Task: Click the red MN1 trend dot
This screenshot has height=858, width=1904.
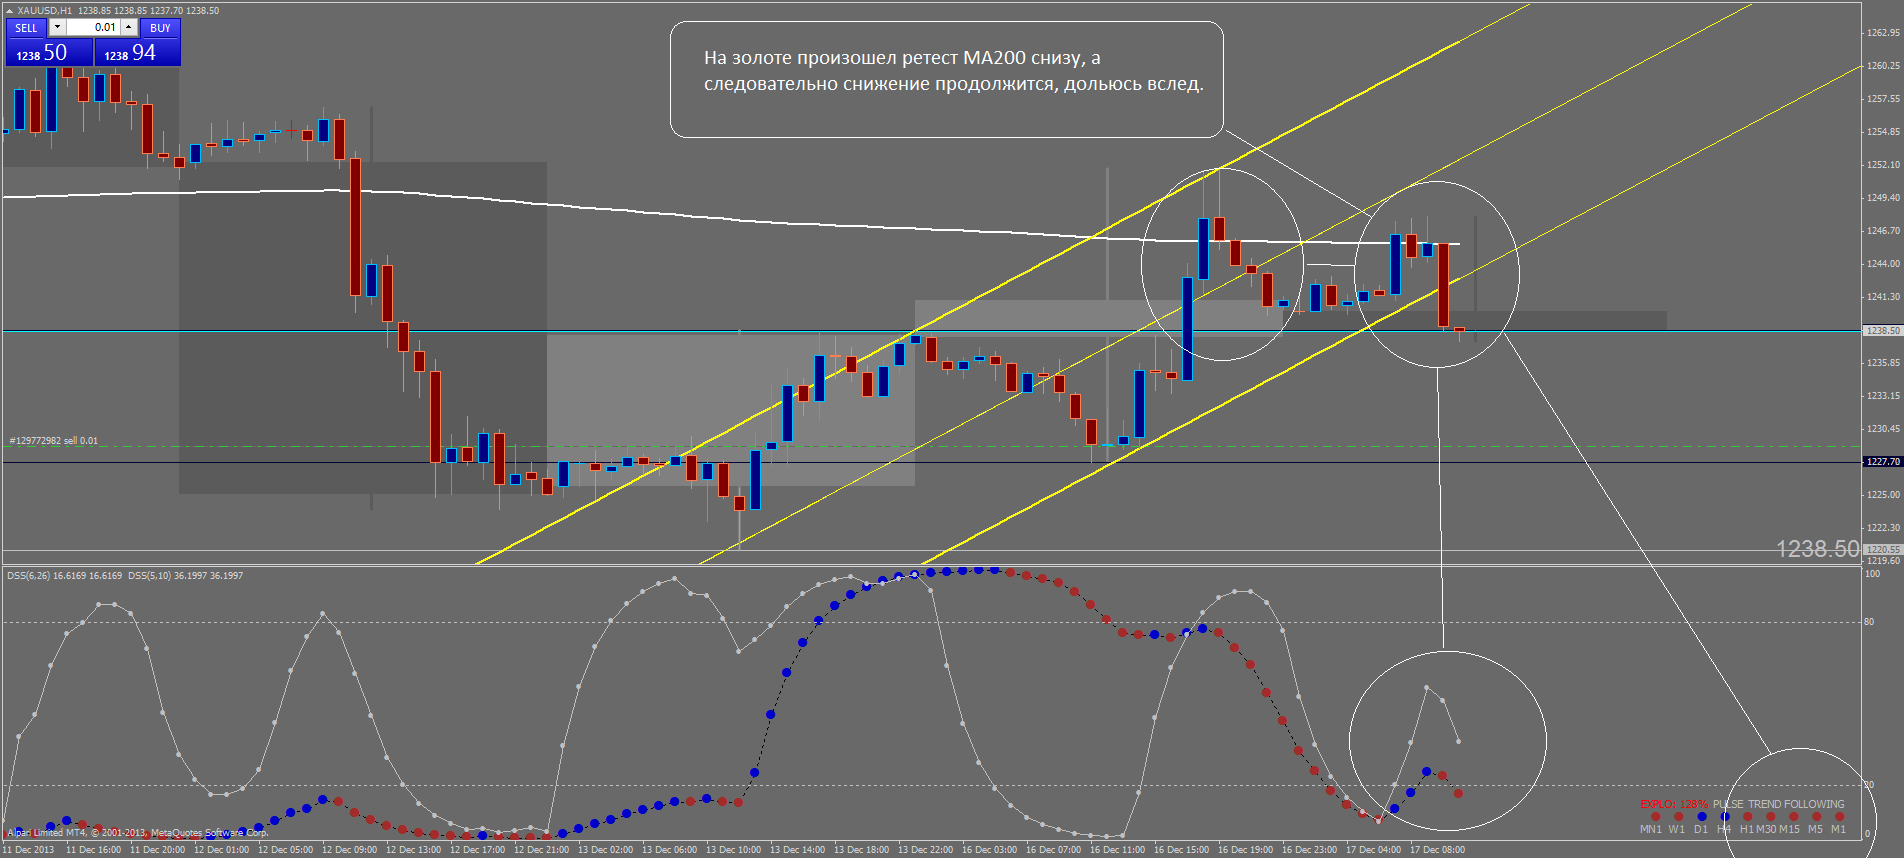Action: point(1656,816)
